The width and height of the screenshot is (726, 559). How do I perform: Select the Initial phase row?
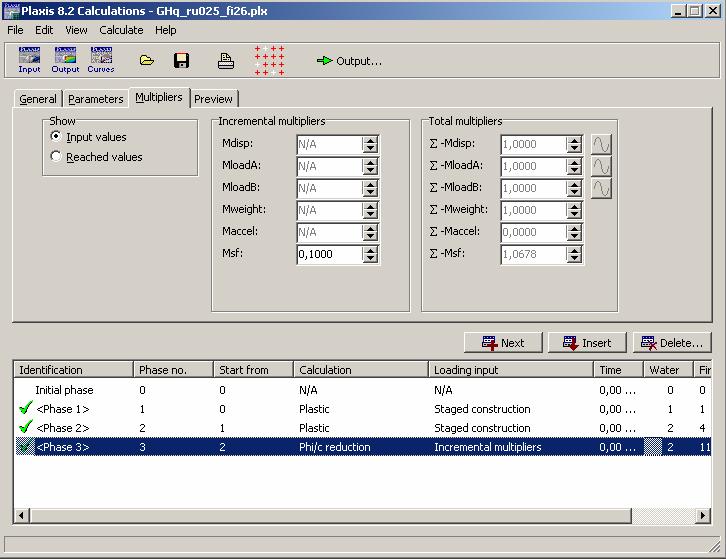pos(363,390)
